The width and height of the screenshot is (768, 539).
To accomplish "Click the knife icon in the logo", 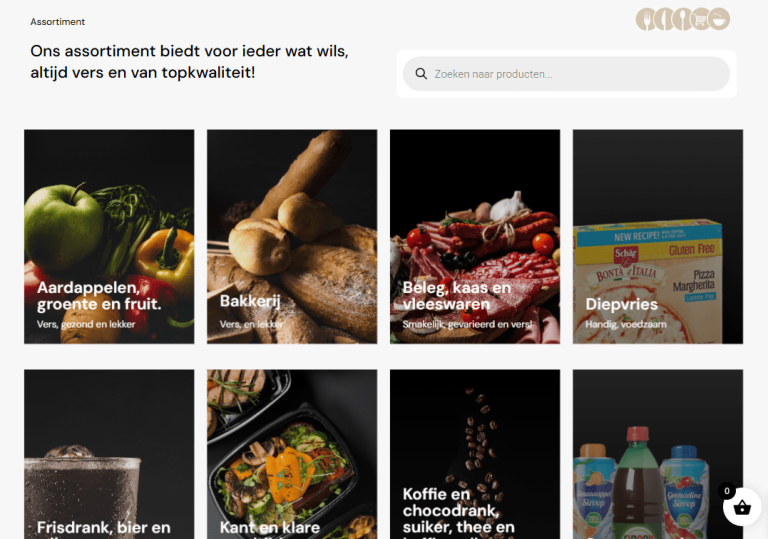I will coord(665,19).
